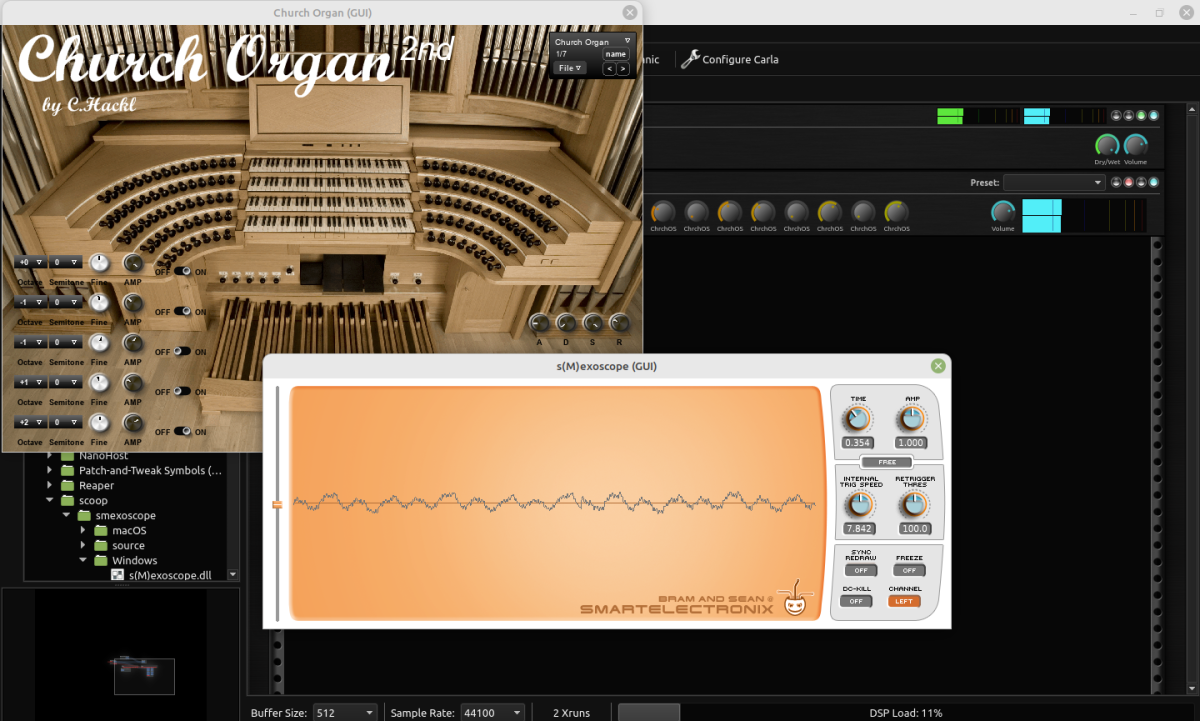This screenshot has height=721, width=1200.
Task: Open the +0 Octave dropdown
Action: coord(31,262)
